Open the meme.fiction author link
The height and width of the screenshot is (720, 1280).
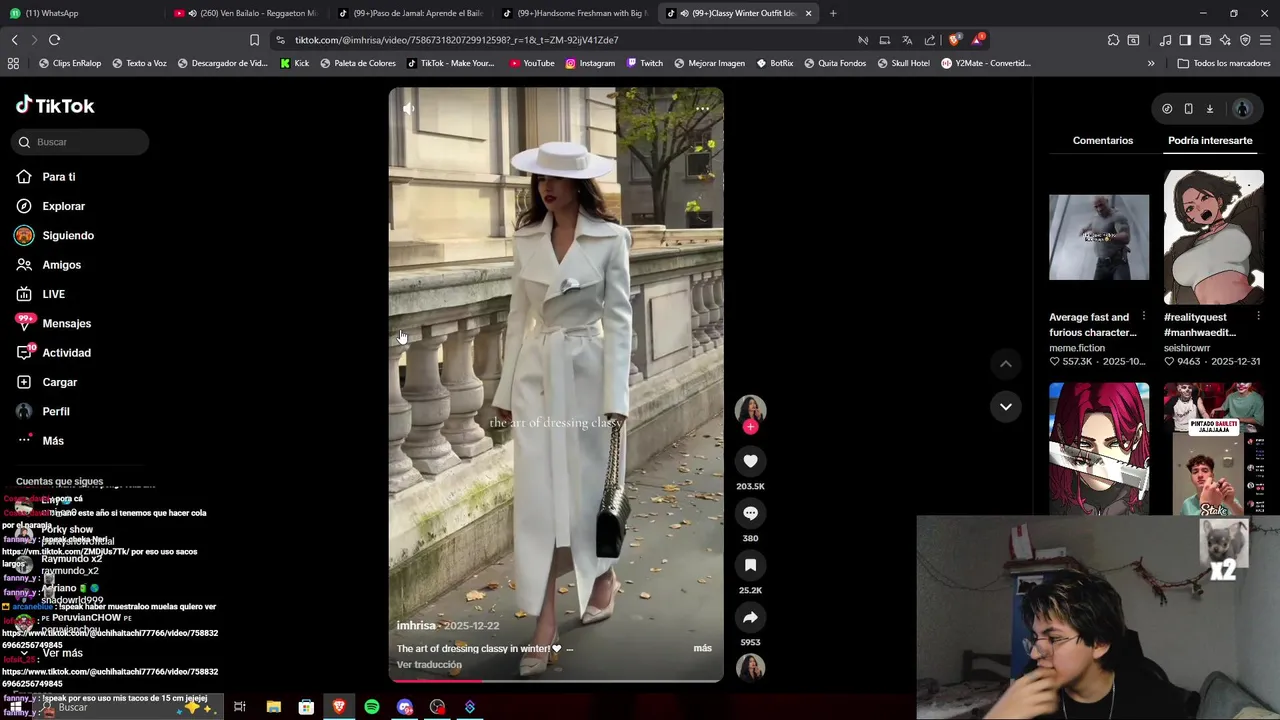tap(1077, 348)
